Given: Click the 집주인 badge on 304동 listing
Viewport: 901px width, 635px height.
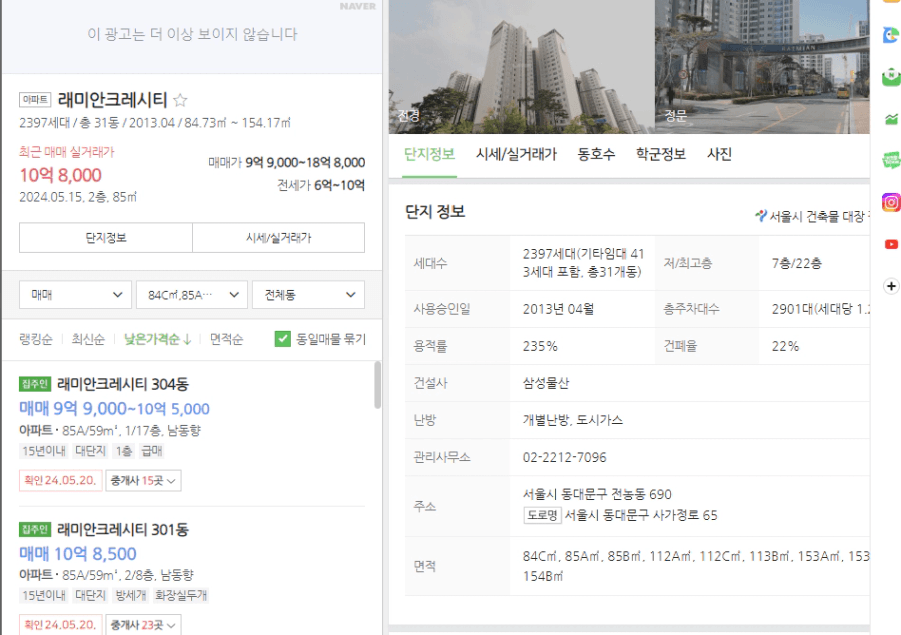Looking at the screenshot, I should pos(35,384).
